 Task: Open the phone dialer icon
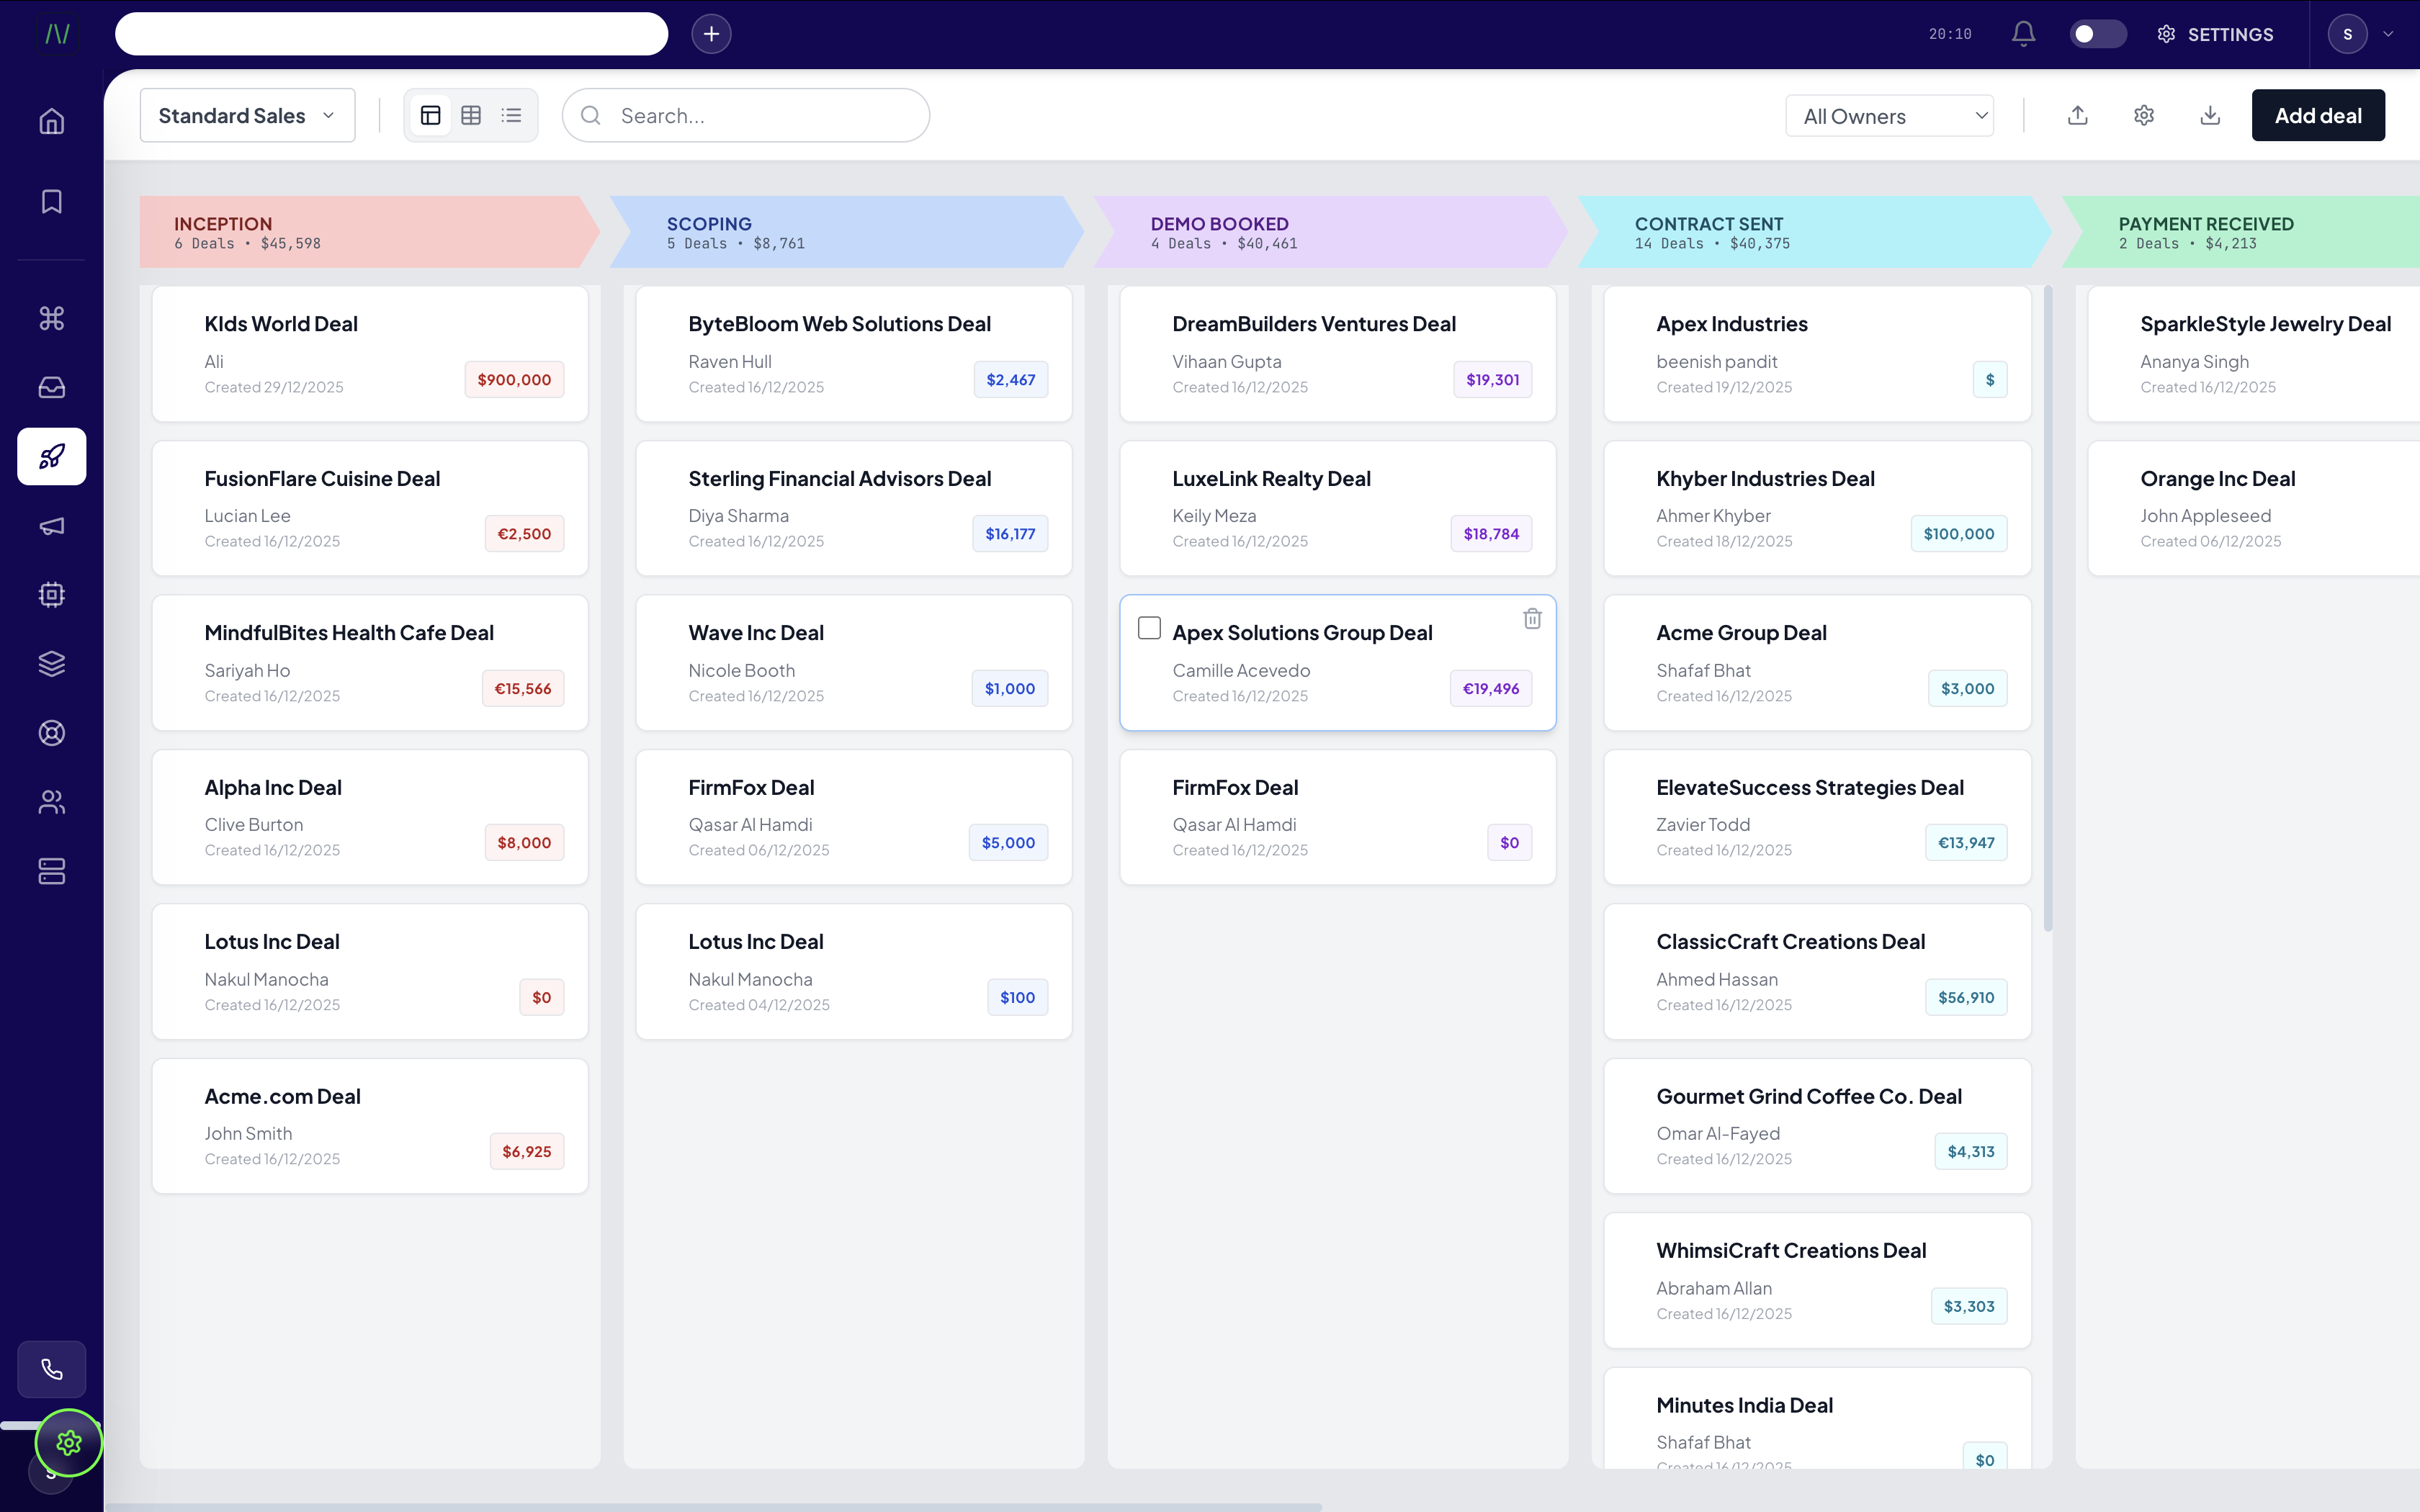(x=52, y=1369)
